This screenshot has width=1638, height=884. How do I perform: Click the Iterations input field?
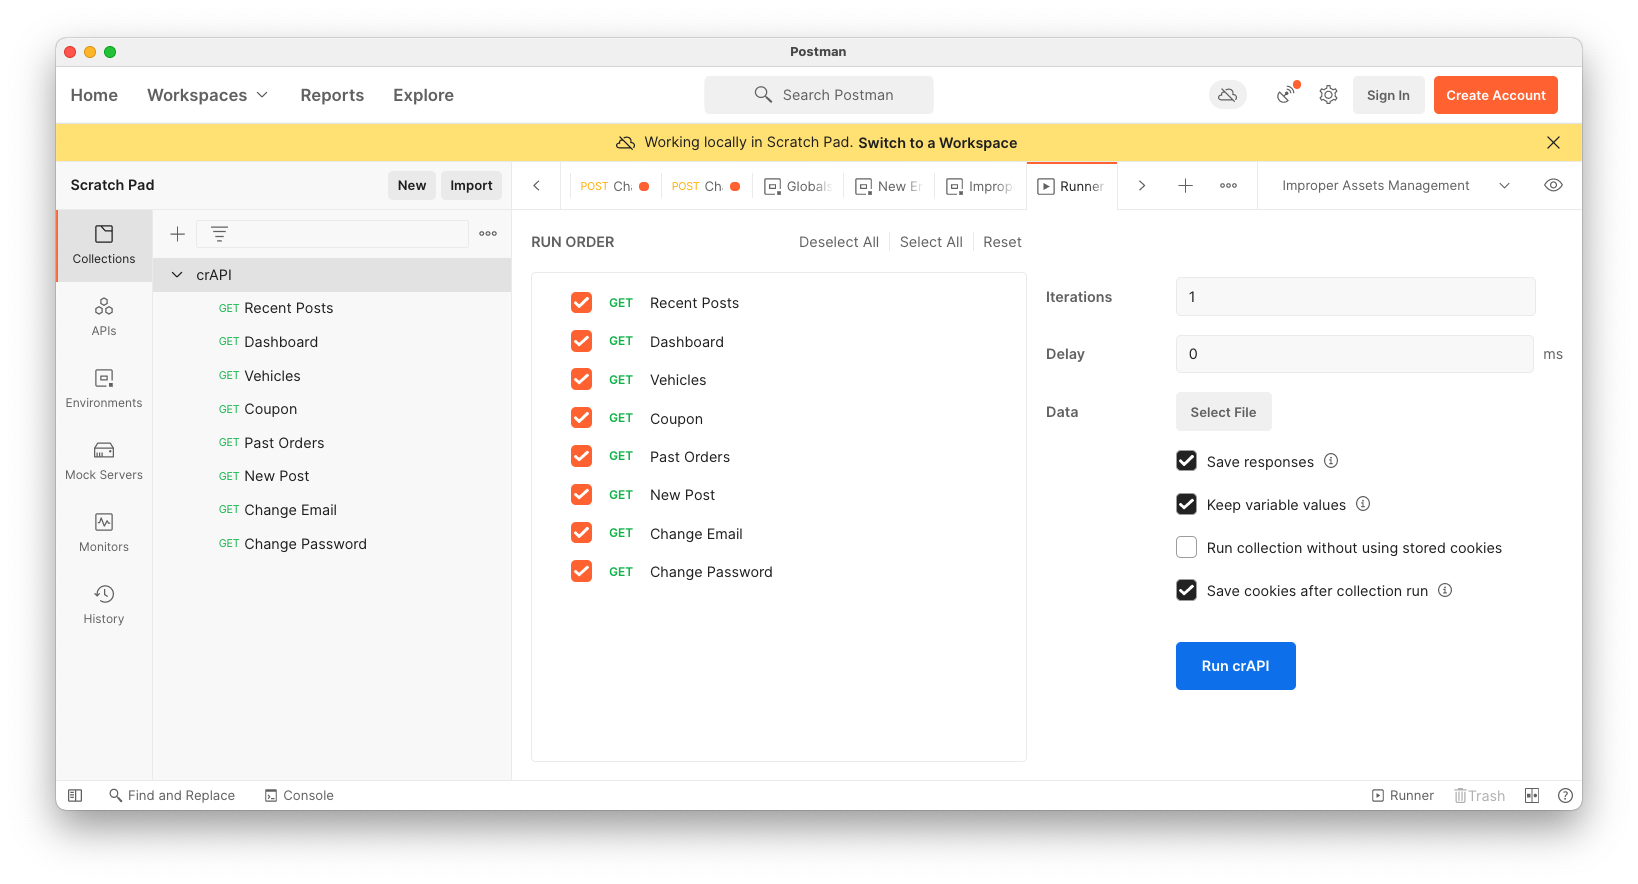[1355, 297]
